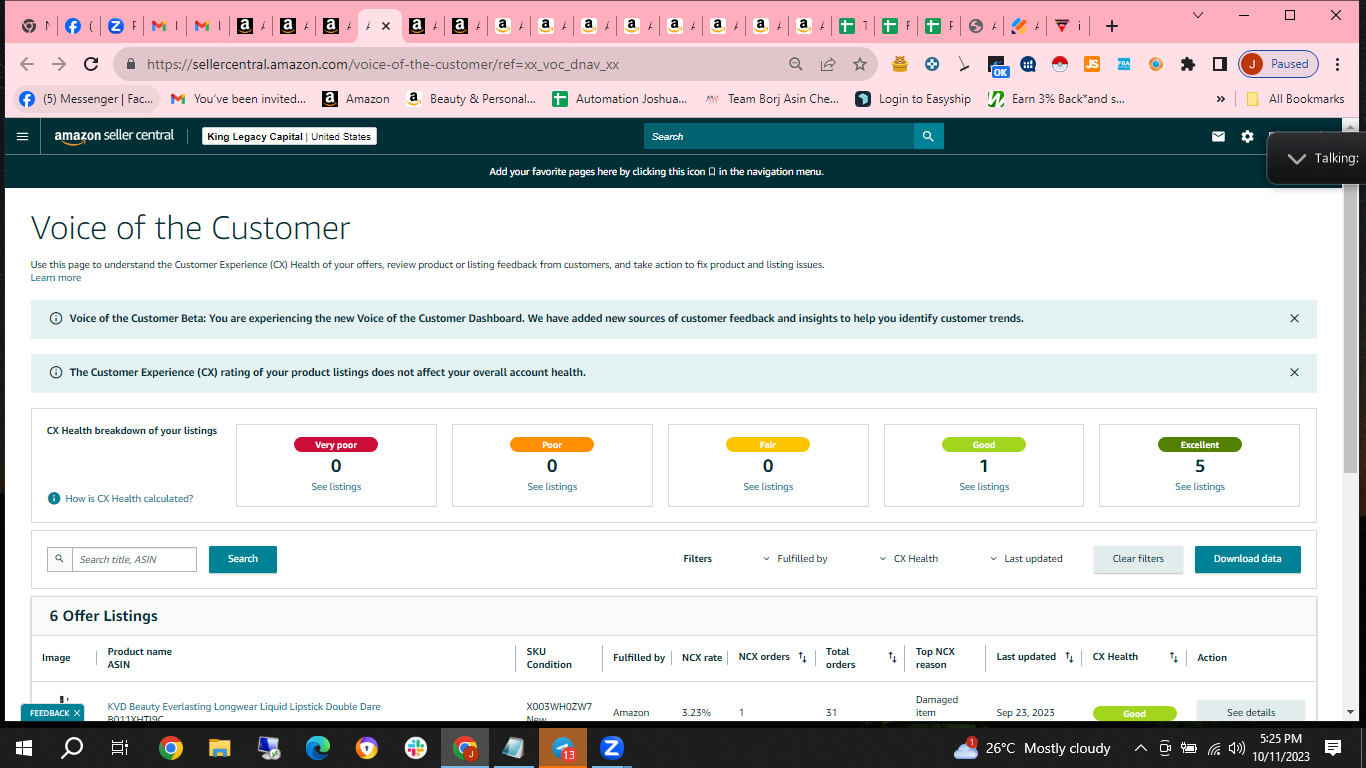Viewport: 1366px width, 768px height.
Task: Sort listings by Total orders
Action: coord(892,657)
